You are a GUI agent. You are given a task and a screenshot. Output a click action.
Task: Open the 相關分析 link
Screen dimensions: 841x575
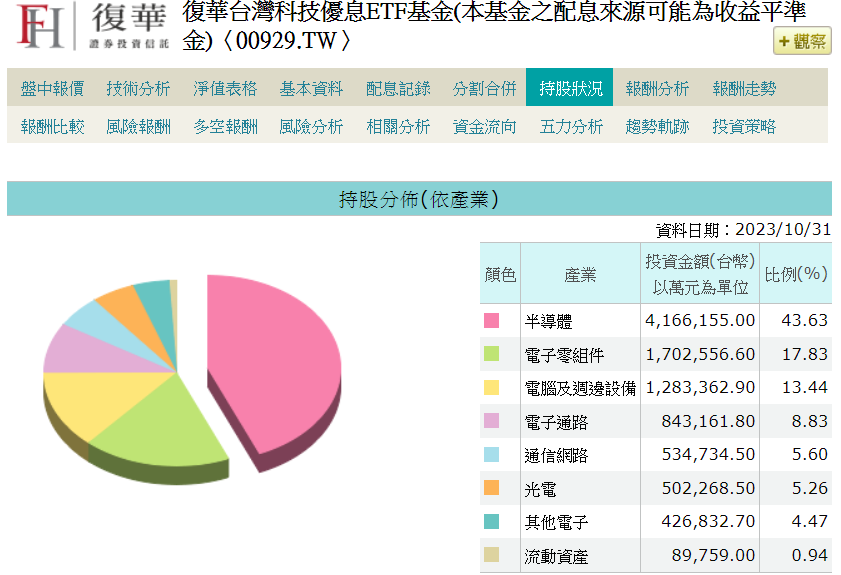pyautogui.click(x=398, y=126)
